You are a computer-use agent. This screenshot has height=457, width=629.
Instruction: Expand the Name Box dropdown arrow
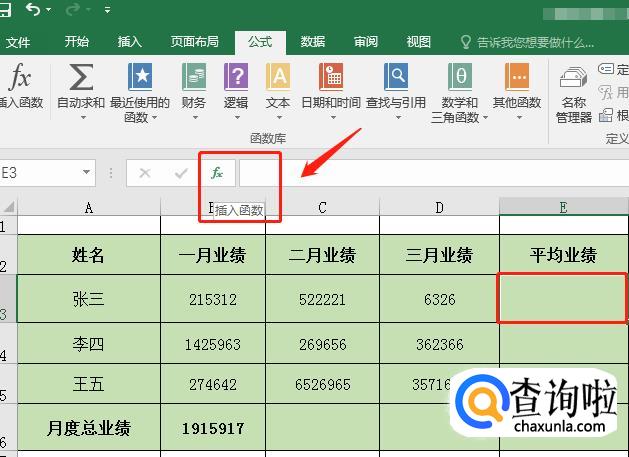(x=85, y=173)
